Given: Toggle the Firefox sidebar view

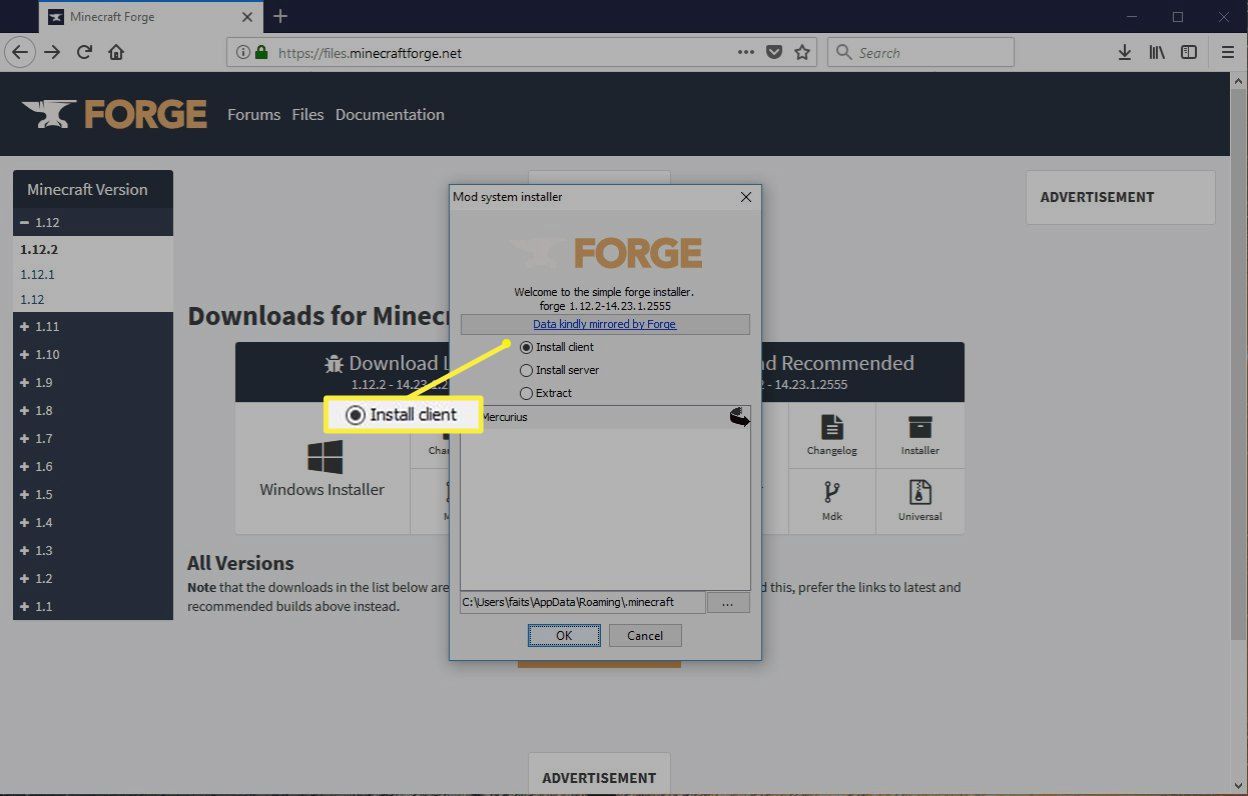Looking at the screenshot, I should pyautogui.click(x=1189, y=52).
